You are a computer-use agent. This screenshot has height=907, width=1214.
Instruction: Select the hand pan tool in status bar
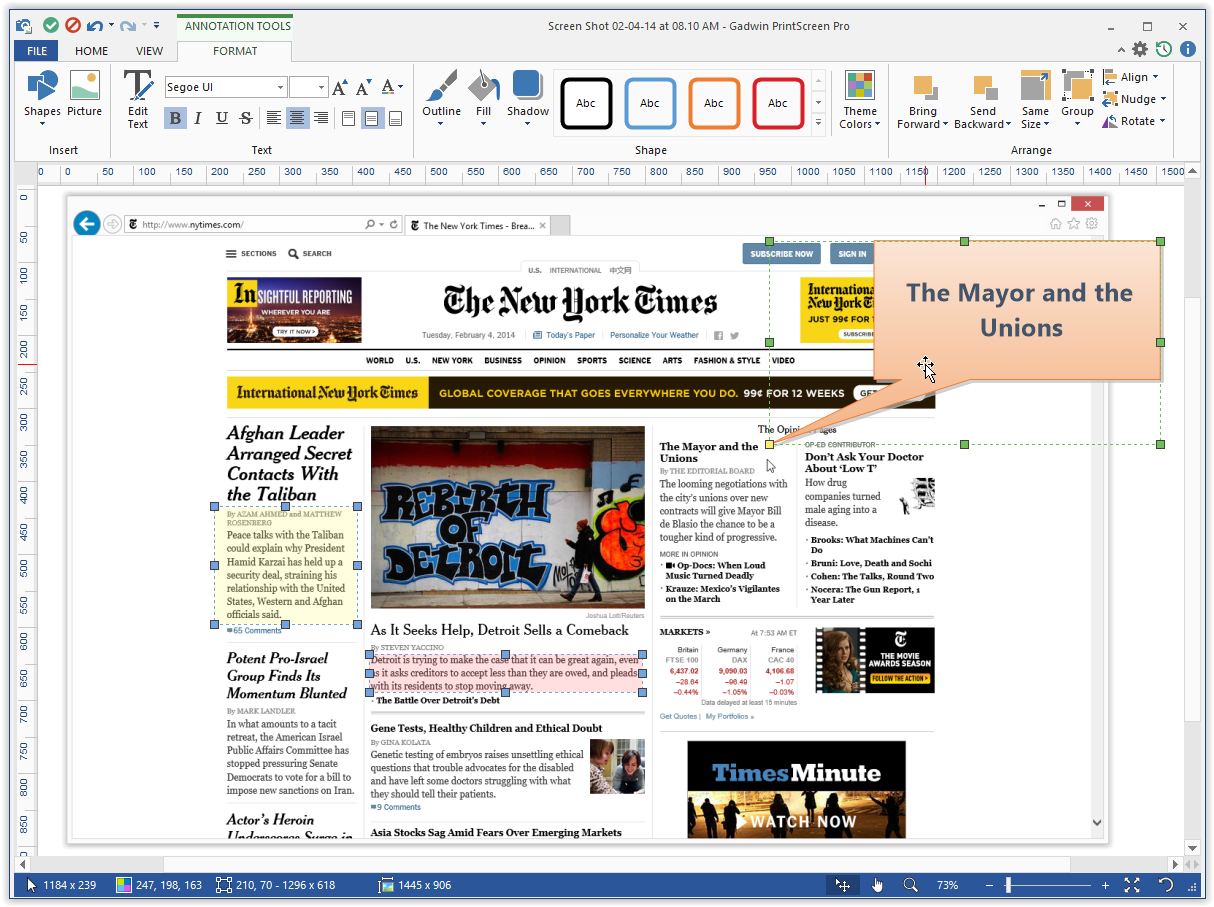(x=877, y=885)
